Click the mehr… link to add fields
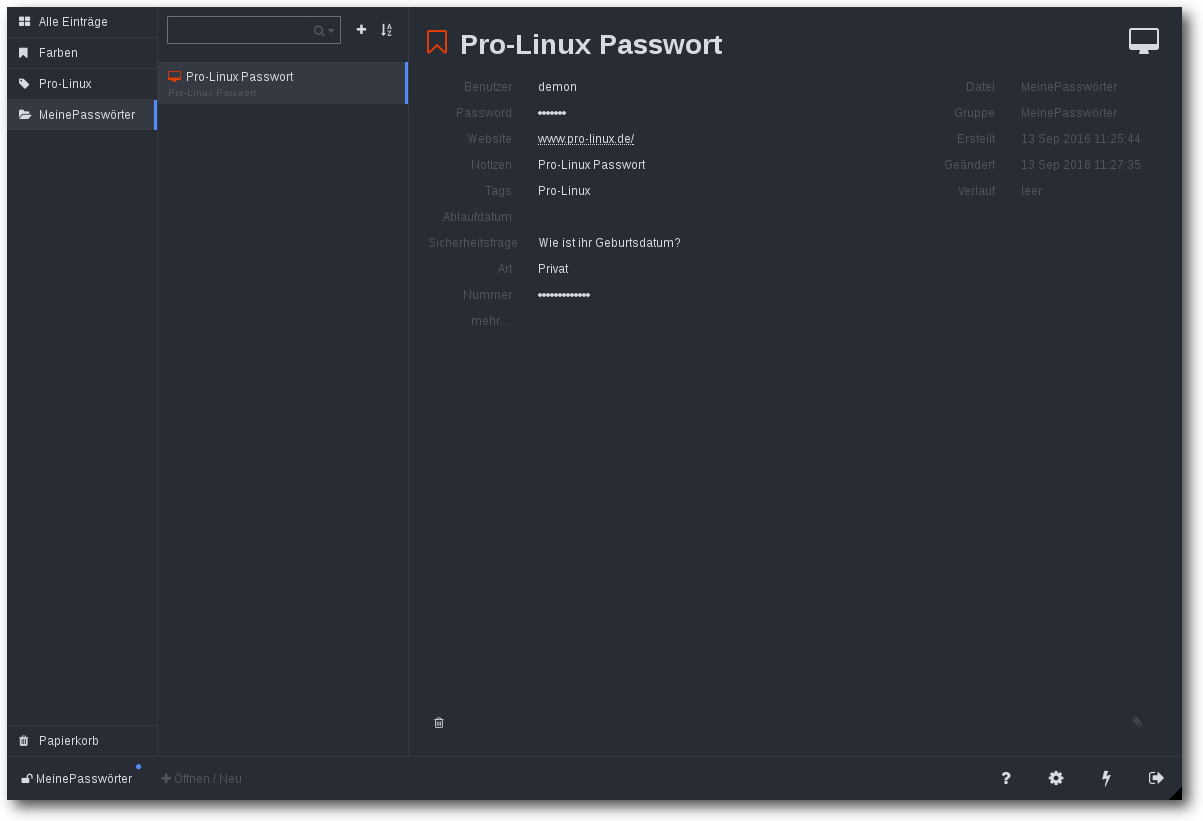Image resolution: width=1203 pixels, height=821 pixels. [491, 321]
